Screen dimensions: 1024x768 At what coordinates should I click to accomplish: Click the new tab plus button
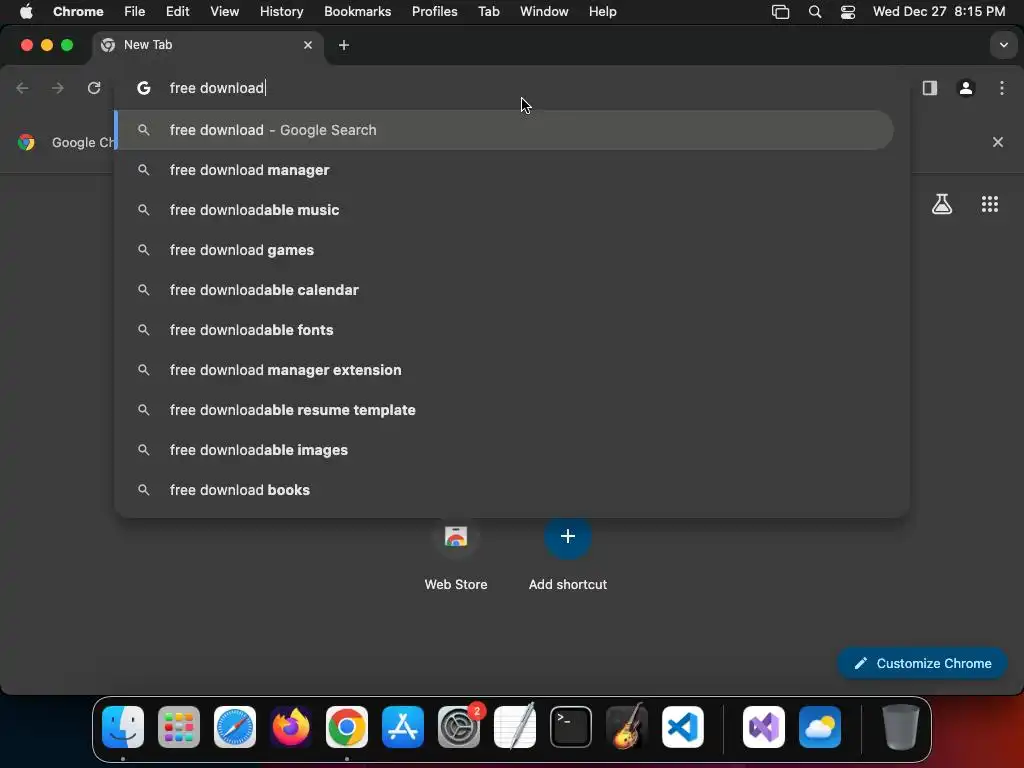(x=344, y=45)
